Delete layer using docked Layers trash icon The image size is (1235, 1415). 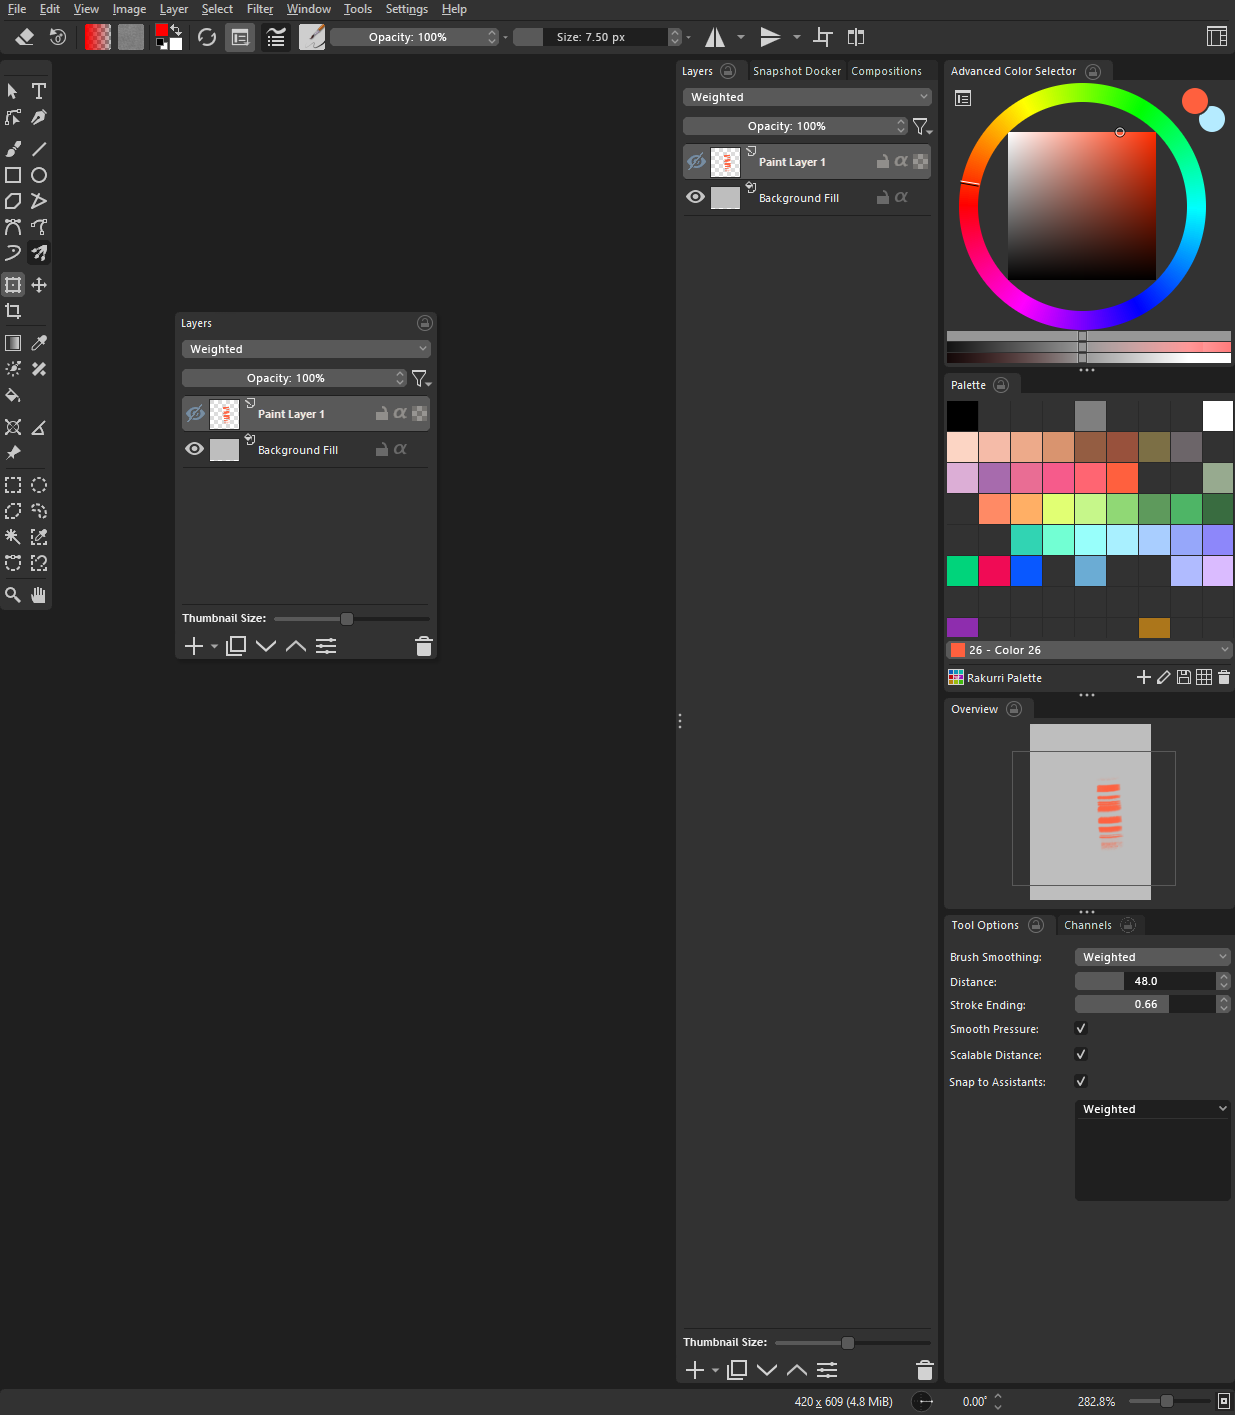point(924,1370)
